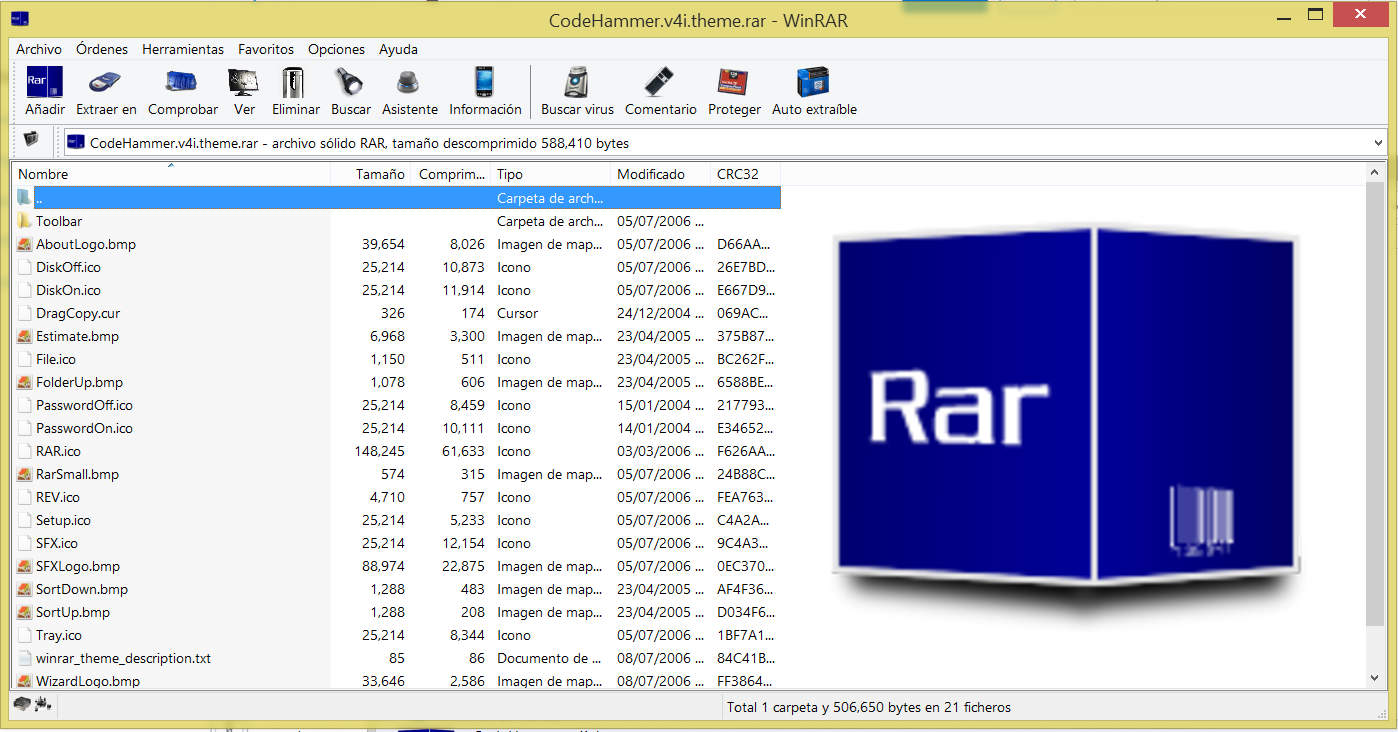Click the Comentario toolbar icon
The height and width of the screenshot is (732, 1398).
pyautogui.click(x=660, y=82)
